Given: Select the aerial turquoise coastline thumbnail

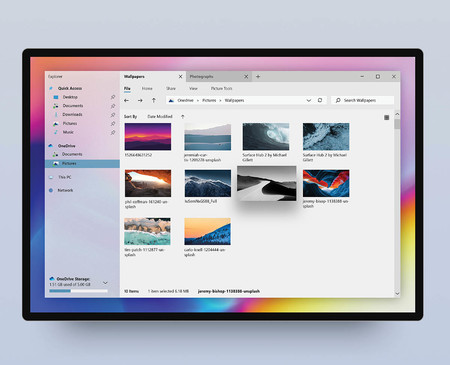Looking at the screenshot, I should click(x=147, y=232).
